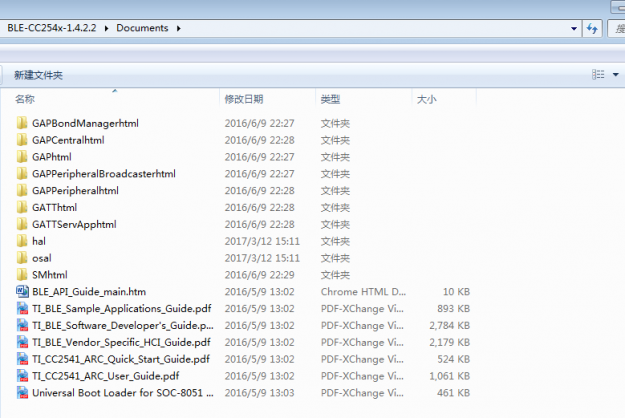Click the TI_BLE_Software_Developer's_Guide PDF icon

point(22,325)
